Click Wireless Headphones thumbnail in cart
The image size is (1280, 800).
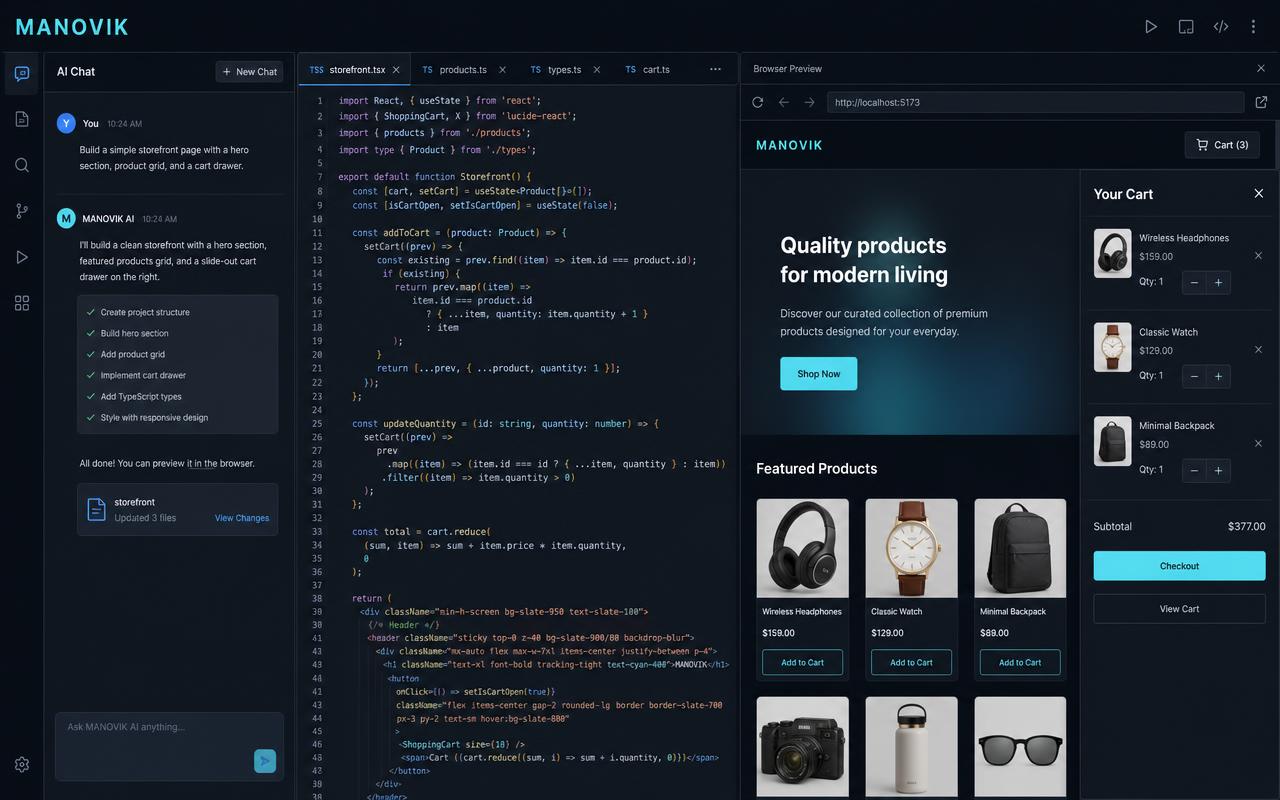[1112, 254]
